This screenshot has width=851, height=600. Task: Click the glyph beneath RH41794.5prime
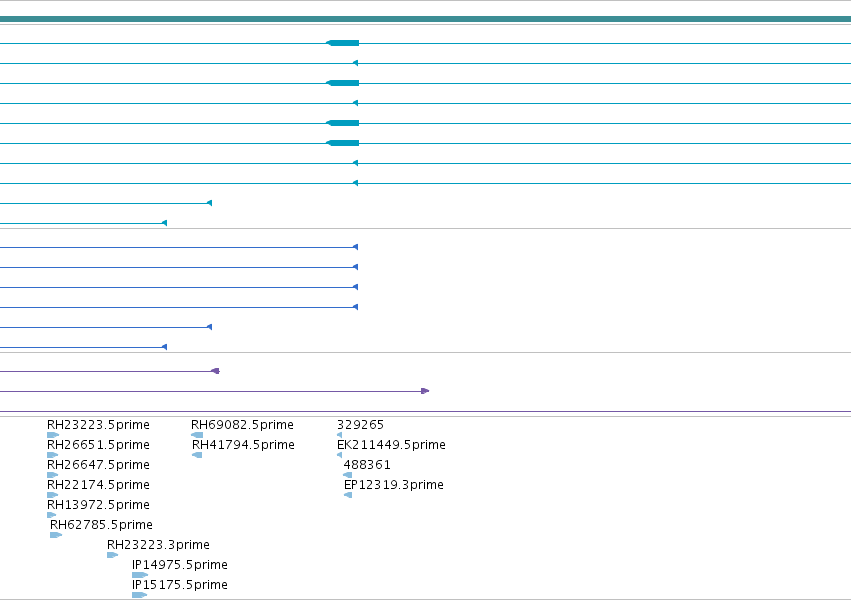pyautogui.click(x=197, y=455)
